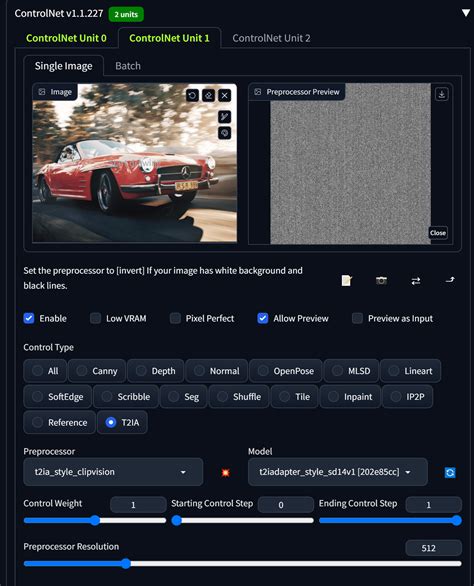474x586 pixels.
Task: Click the brush tool icon on the image
Action: [224, 117]
